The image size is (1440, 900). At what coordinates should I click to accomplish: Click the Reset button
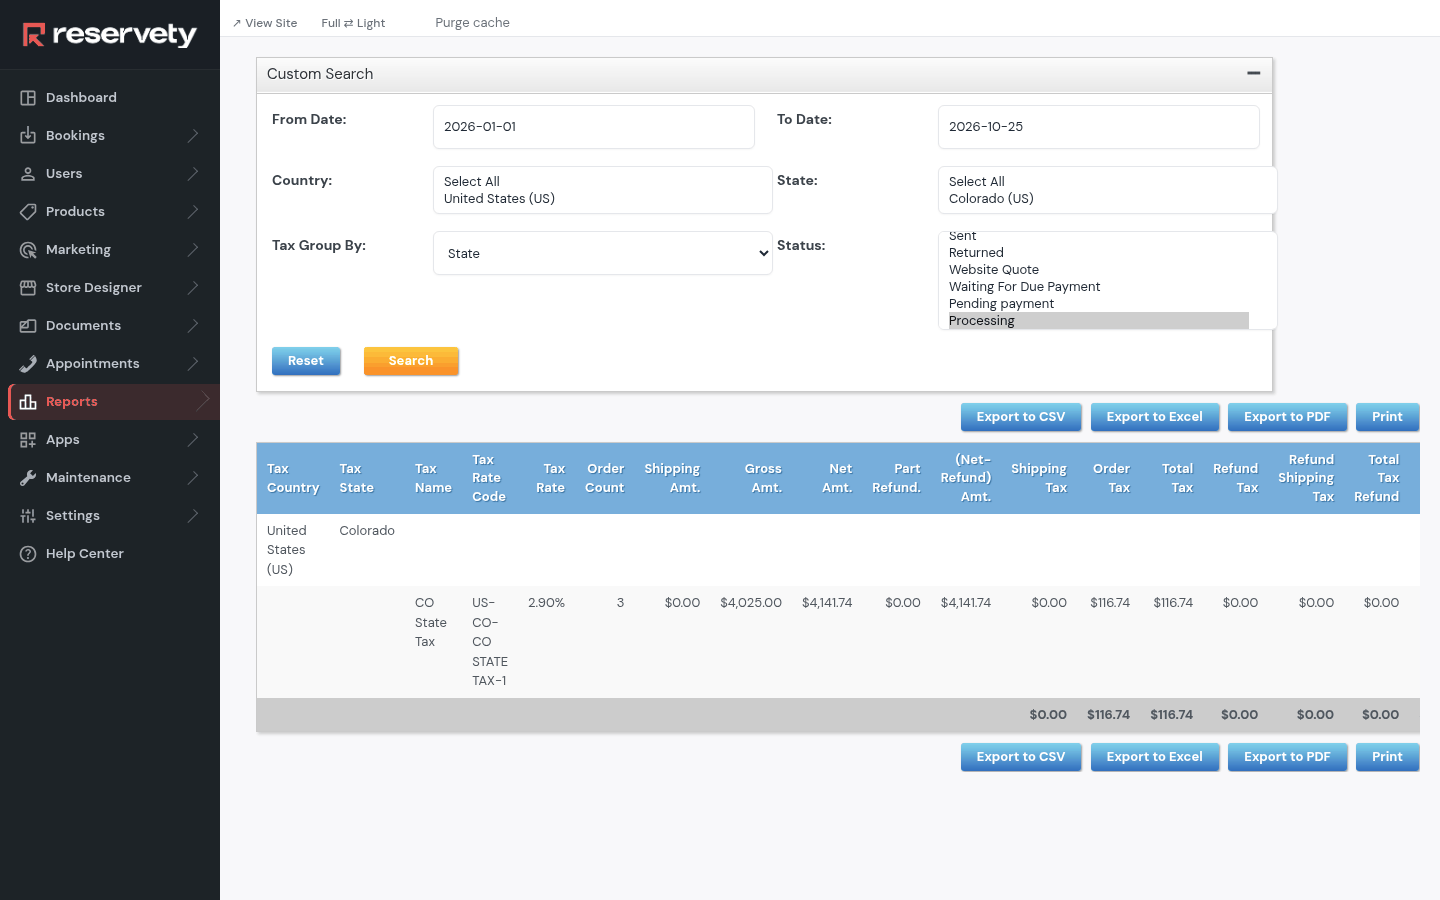[306, 361]
